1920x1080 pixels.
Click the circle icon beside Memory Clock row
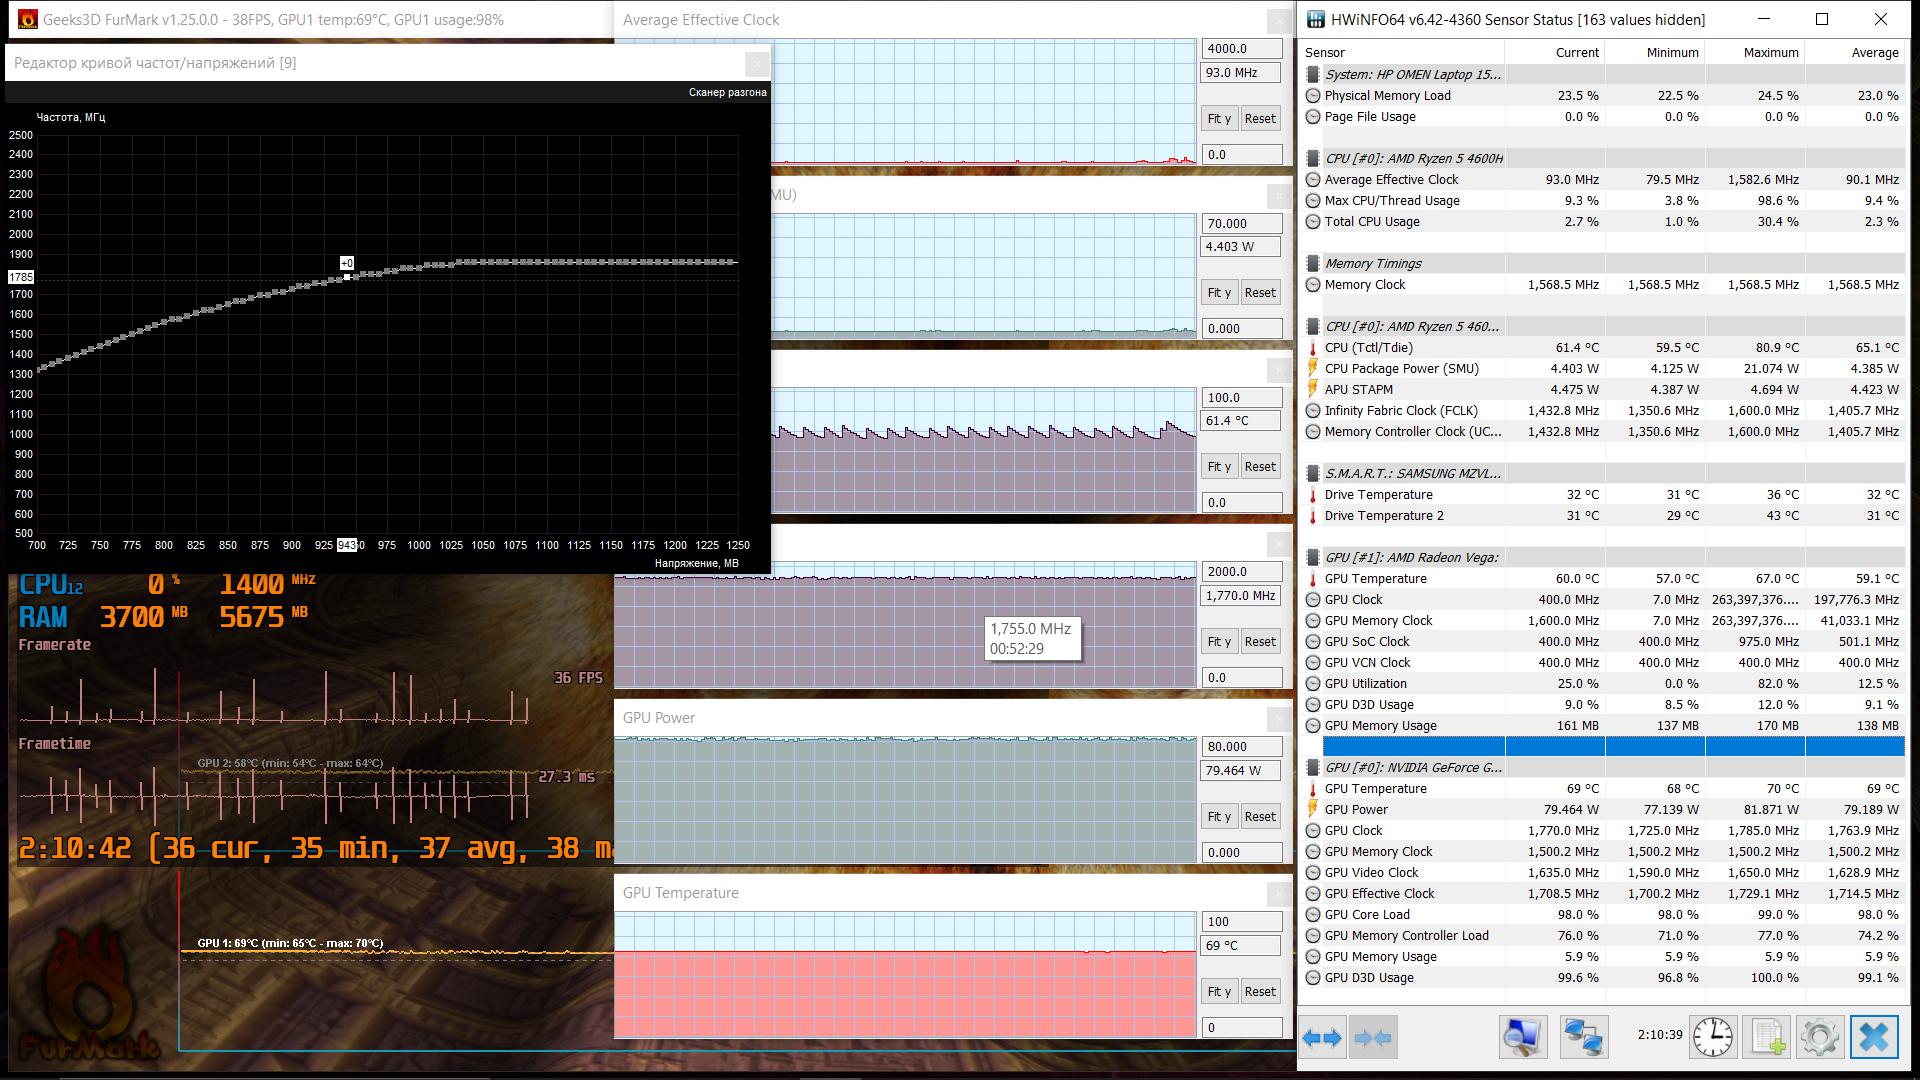1313,285
